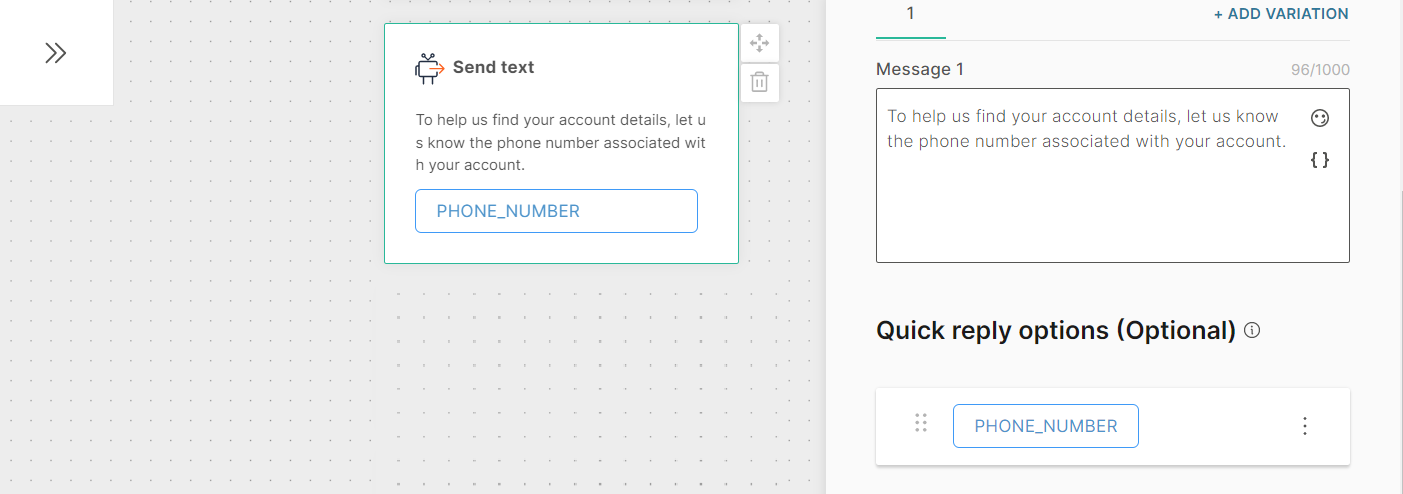Screen dimensions: 1403x494
Task: Select variation tab 1
Action: tap(910, 14)
